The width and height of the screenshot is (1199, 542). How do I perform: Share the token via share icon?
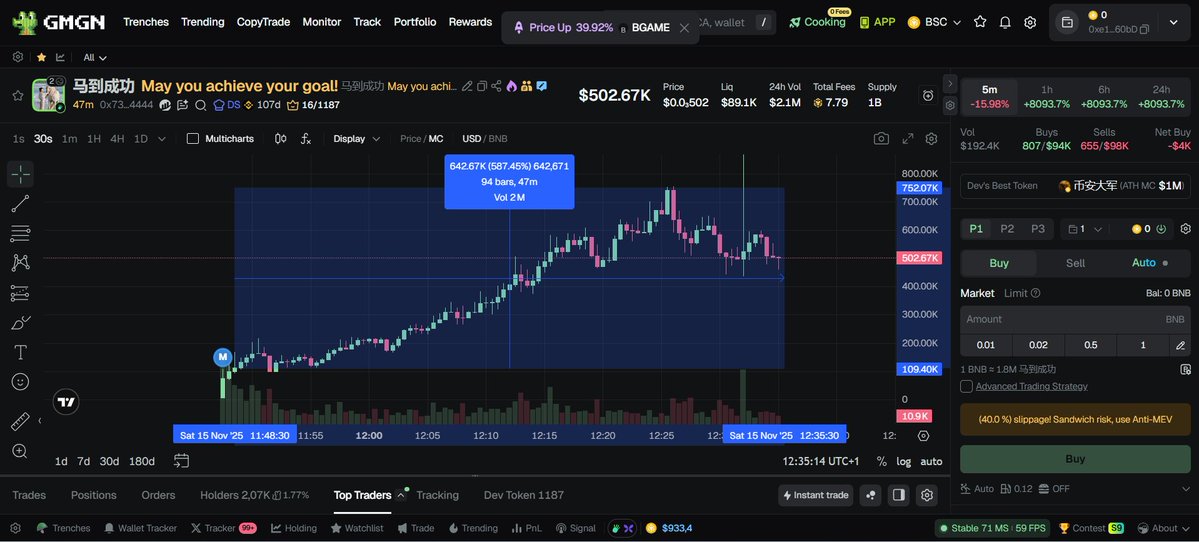[496, 86]
